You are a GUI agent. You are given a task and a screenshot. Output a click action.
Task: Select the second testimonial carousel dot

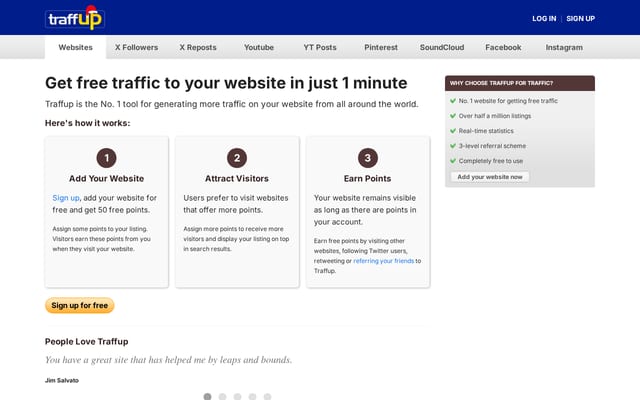click(222, 396)
